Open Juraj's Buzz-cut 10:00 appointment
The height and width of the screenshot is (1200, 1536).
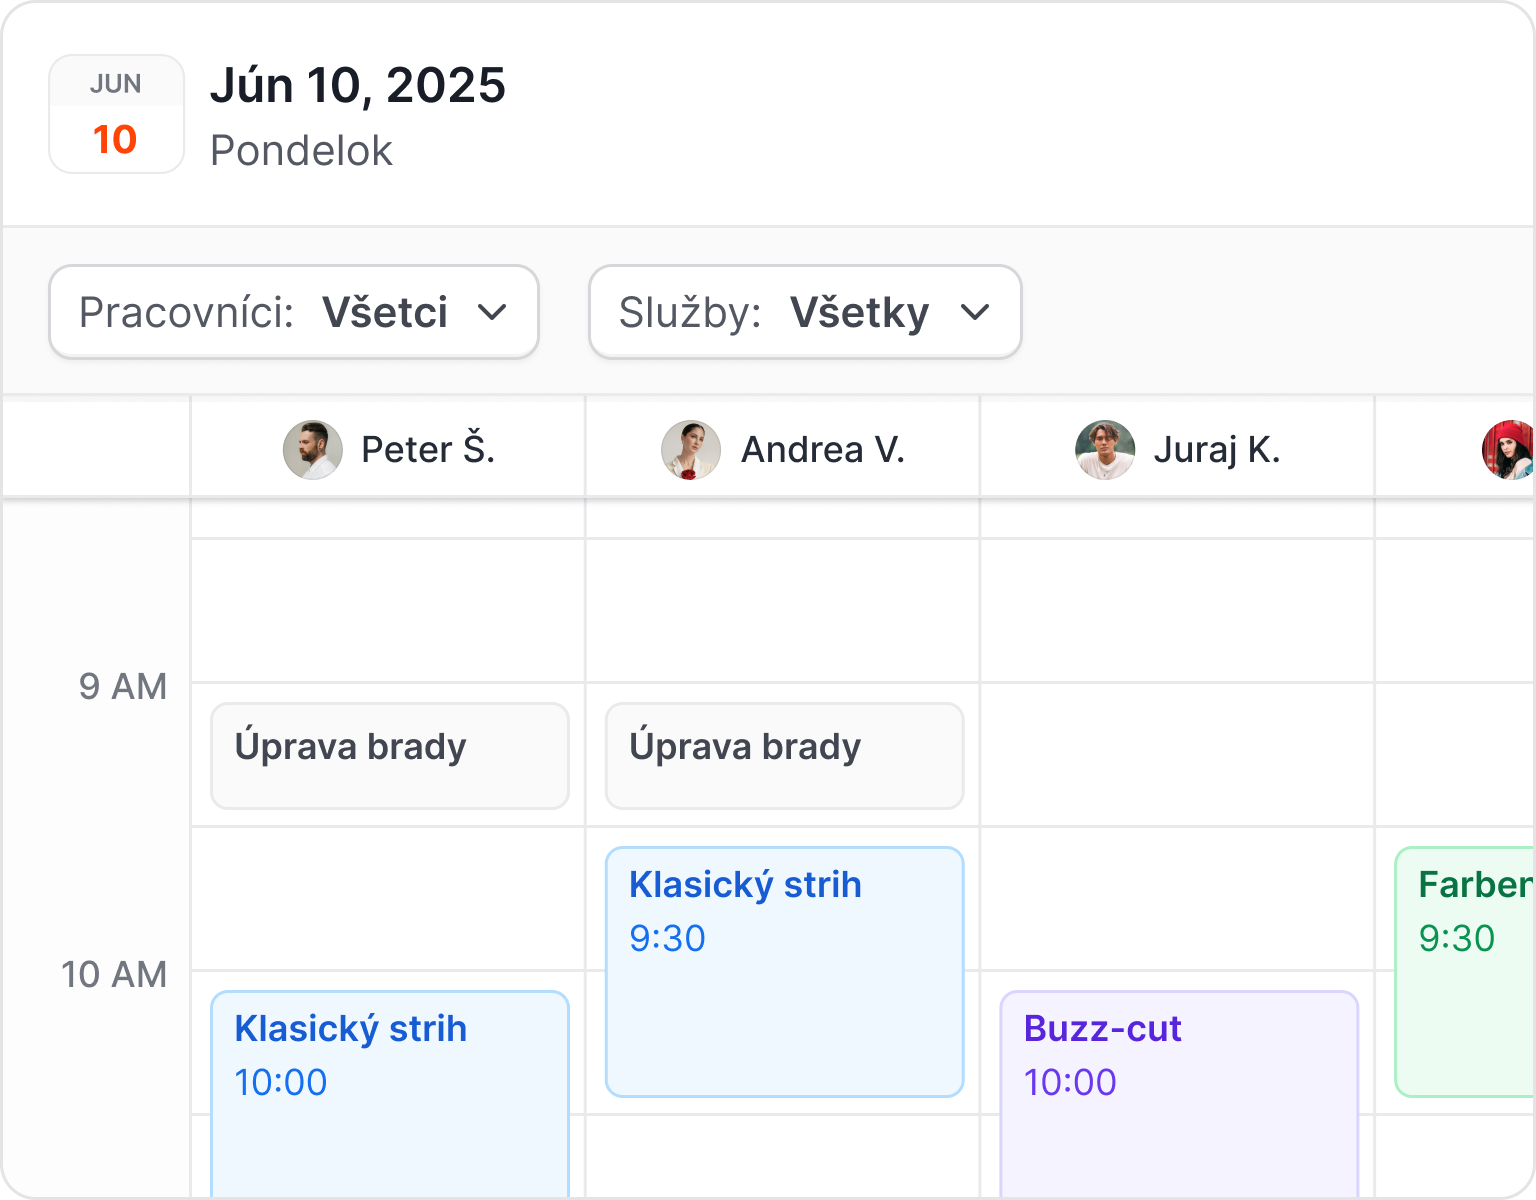(x=1179, y=1092)
